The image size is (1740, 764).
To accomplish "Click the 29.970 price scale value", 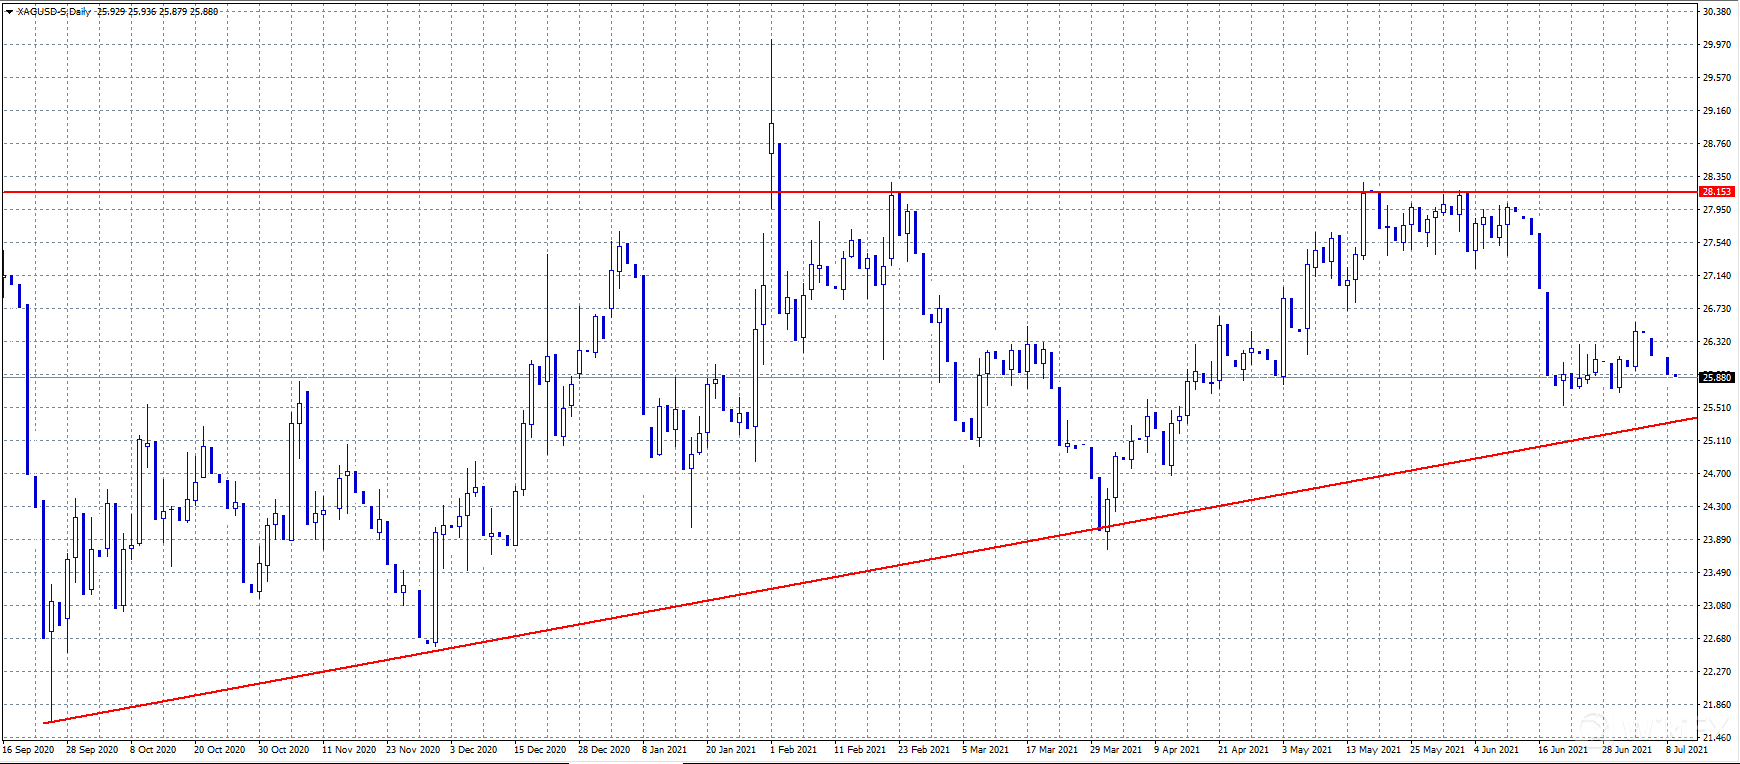I will (1716, 45).
